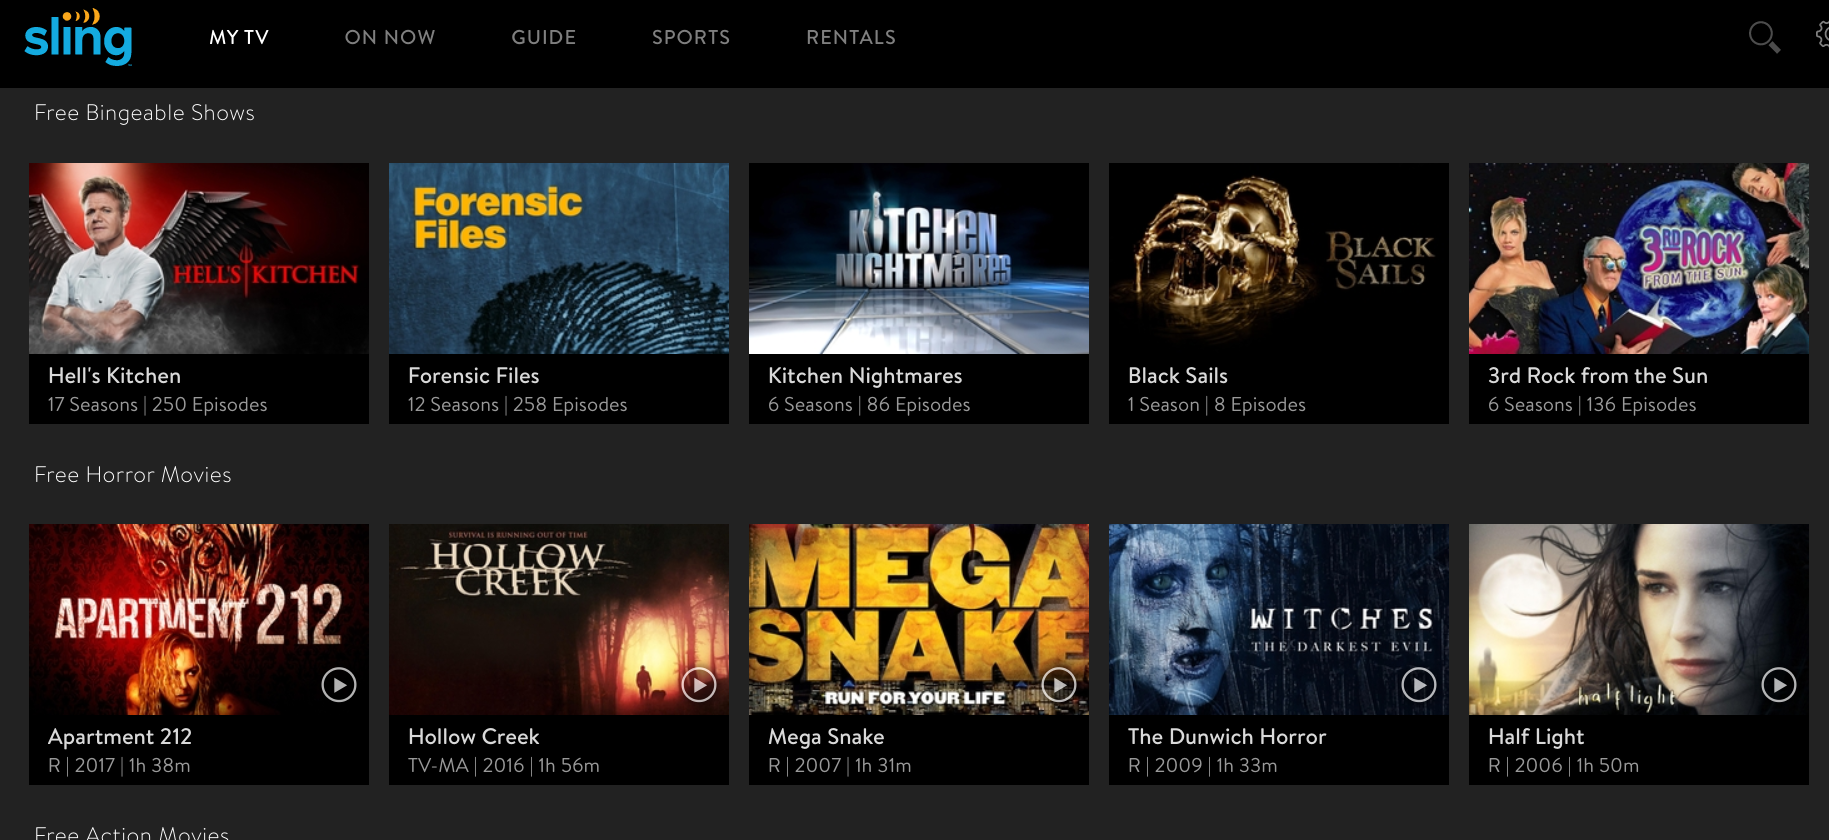Play Mega Snake using its play icon
Image resolution: width=1829 pixels, height=840 pixels.
(1059, 685)
